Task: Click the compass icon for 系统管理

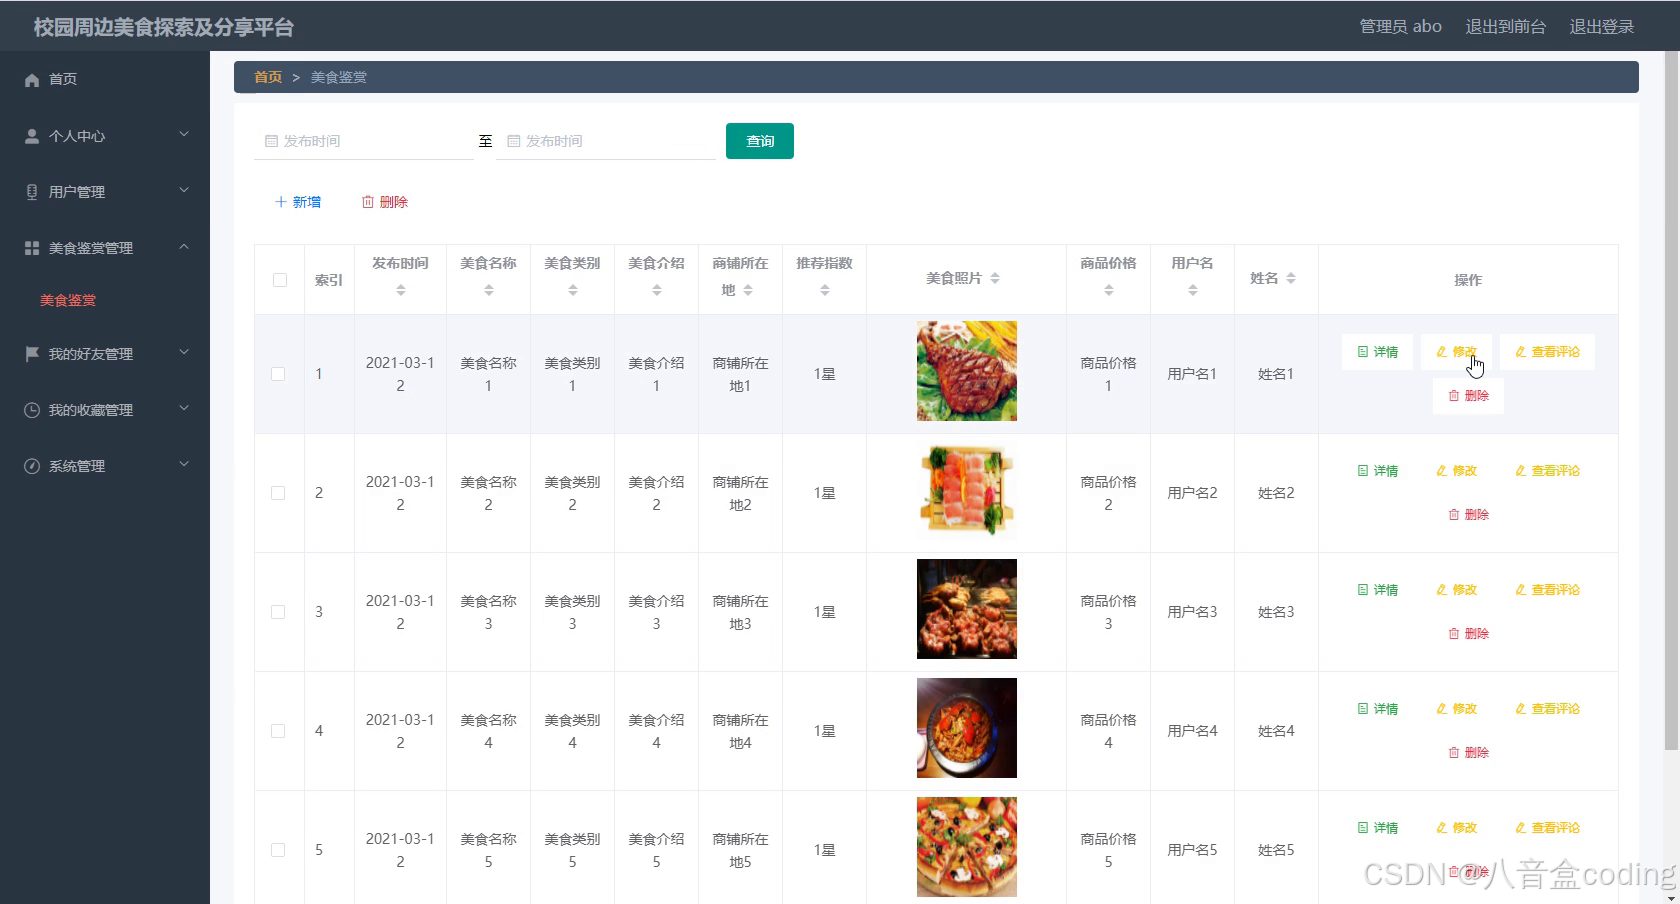Action: [x=32, y=466]
